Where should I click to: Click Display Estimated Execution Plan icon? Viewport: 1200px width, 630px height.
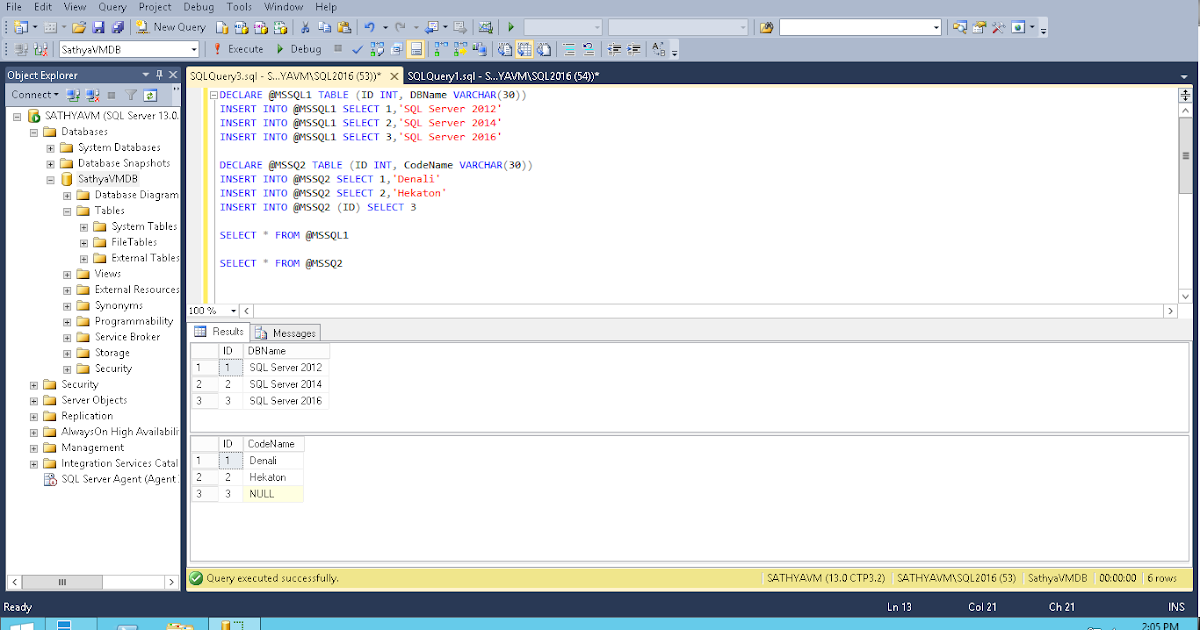(x=376, y=49)
